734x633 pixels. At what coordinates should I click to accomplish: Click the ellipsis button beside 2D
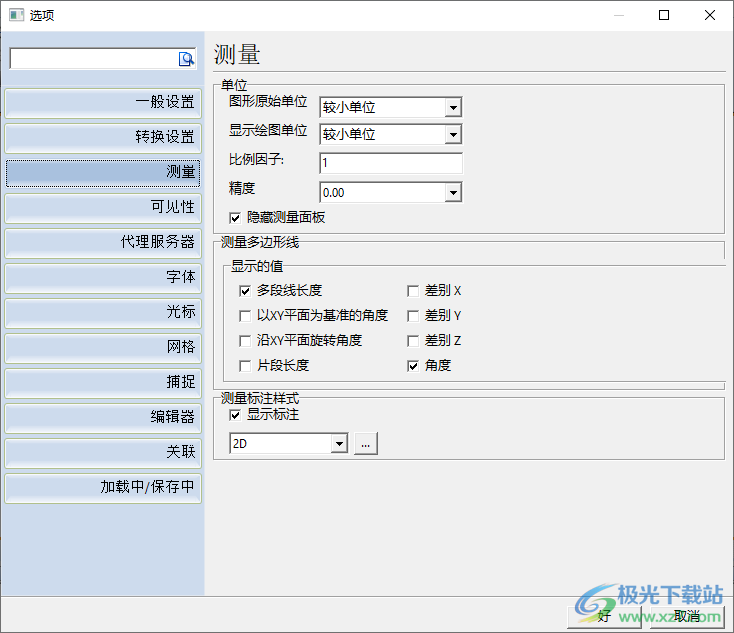click(366, 443)
